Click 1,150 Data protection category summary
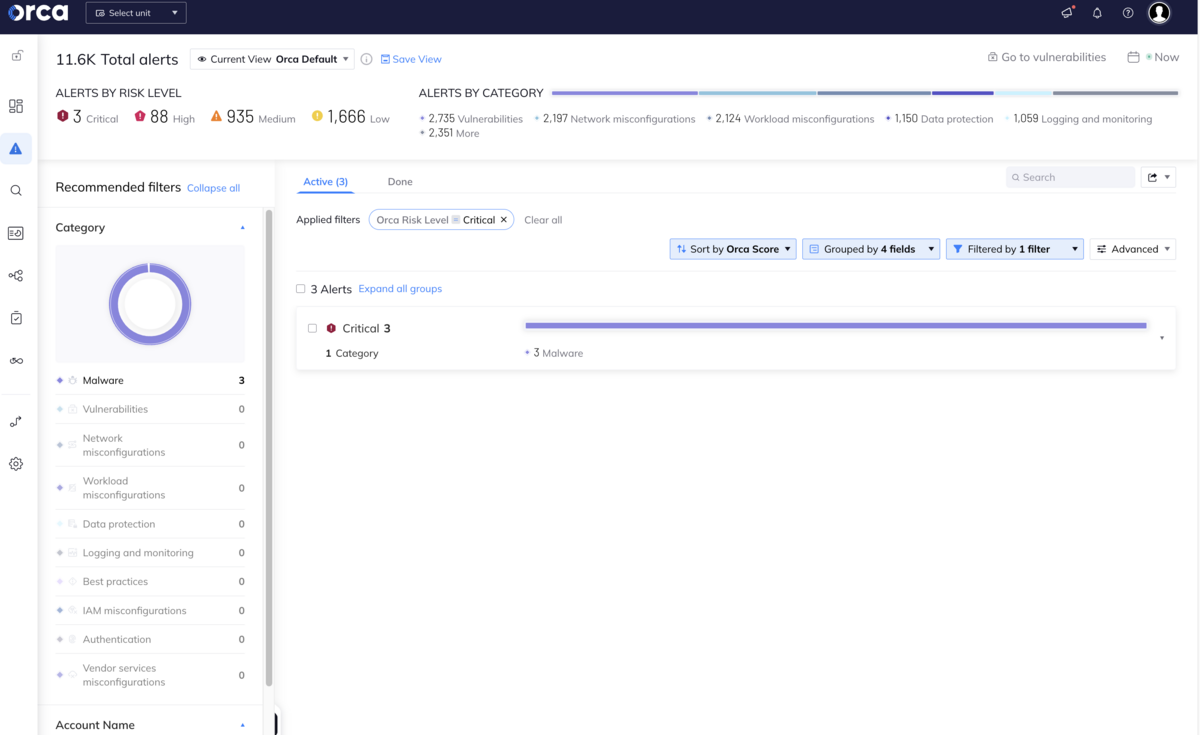 [x=940, y=119]
